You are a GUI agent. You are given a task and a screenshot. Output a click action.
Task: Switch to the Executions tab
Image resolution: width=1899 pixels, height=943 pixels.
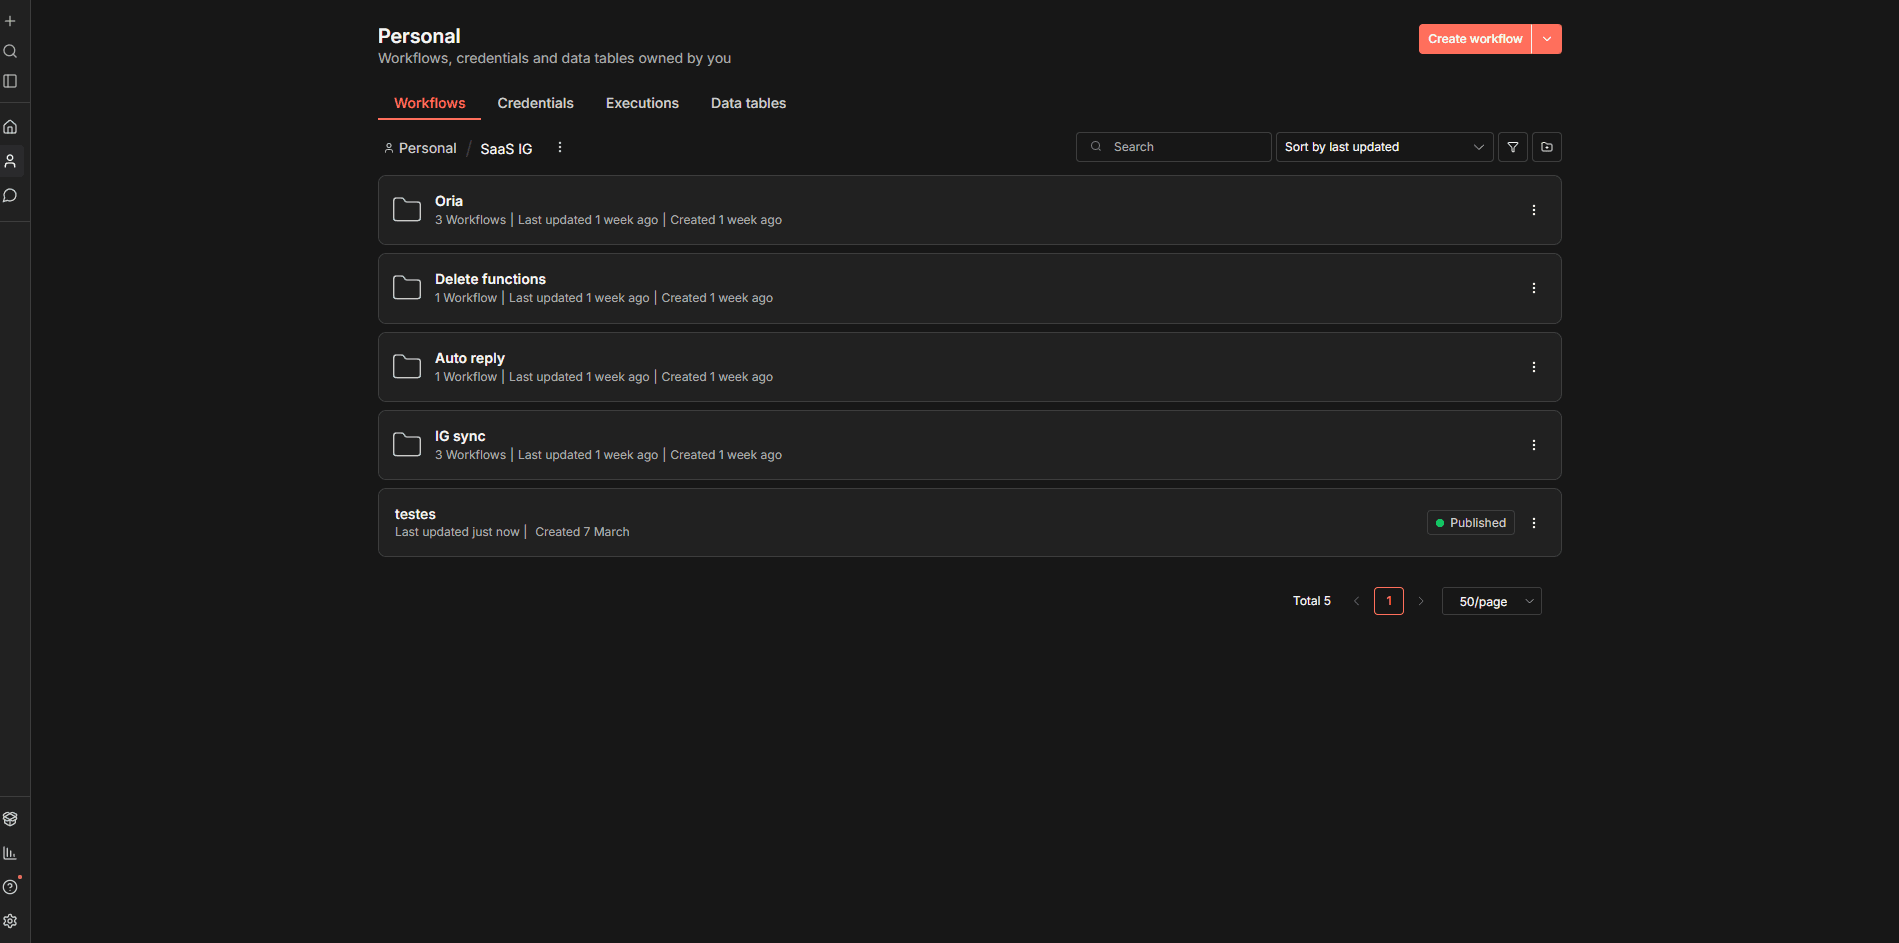pyautogui.click(x=642, y=103)
